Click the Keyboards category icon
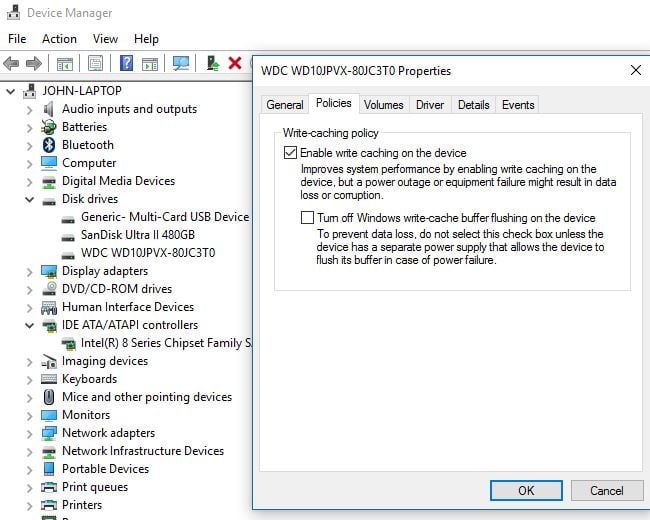The height and width of the screenshot is (520, 650). 49,379
